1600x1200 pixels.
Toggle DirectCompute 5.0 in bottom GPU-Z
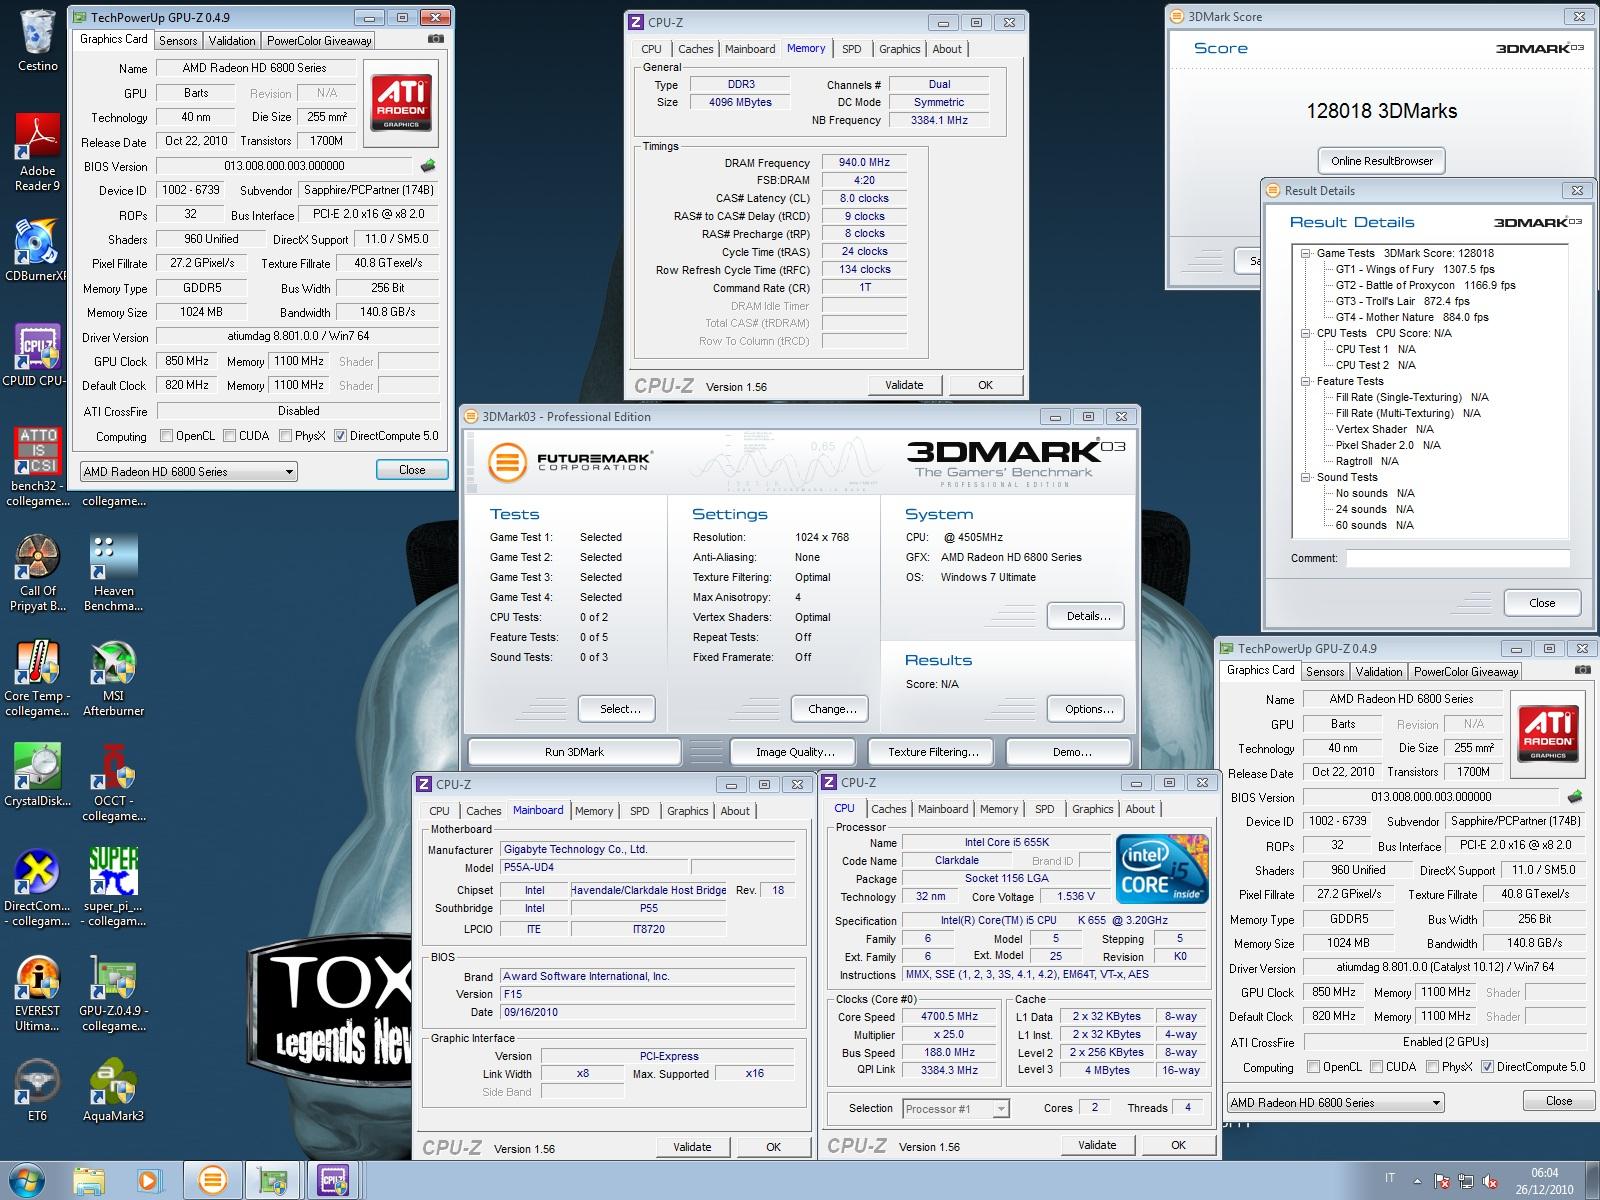[x=1487, y=1067]
